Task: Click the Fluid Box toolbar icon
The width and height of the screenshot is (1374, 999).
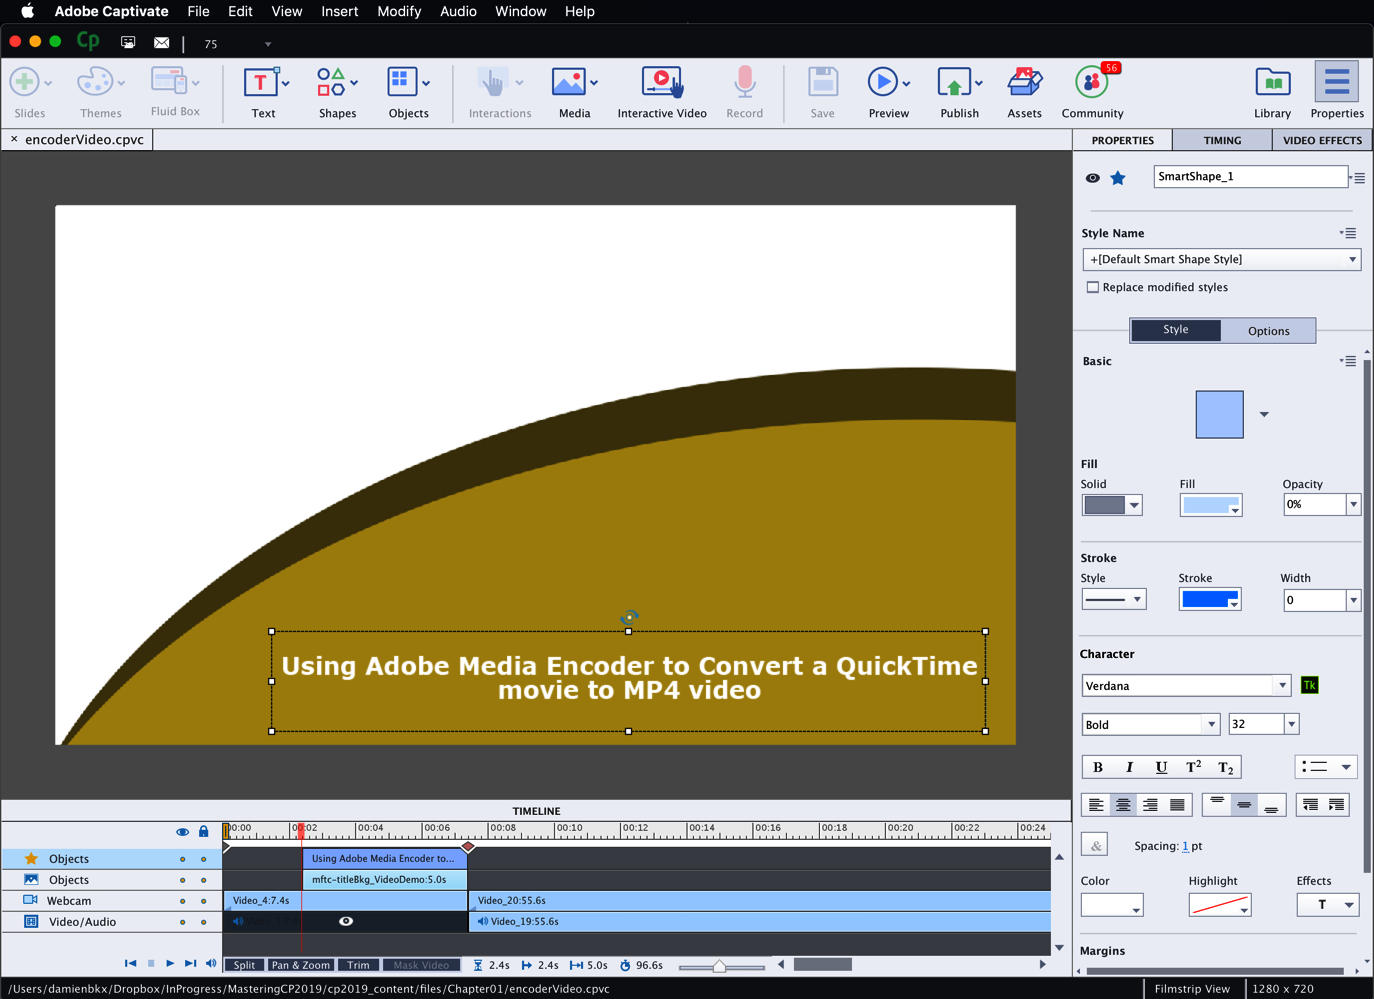Action: pyautogui.click(x=168, y=81)
